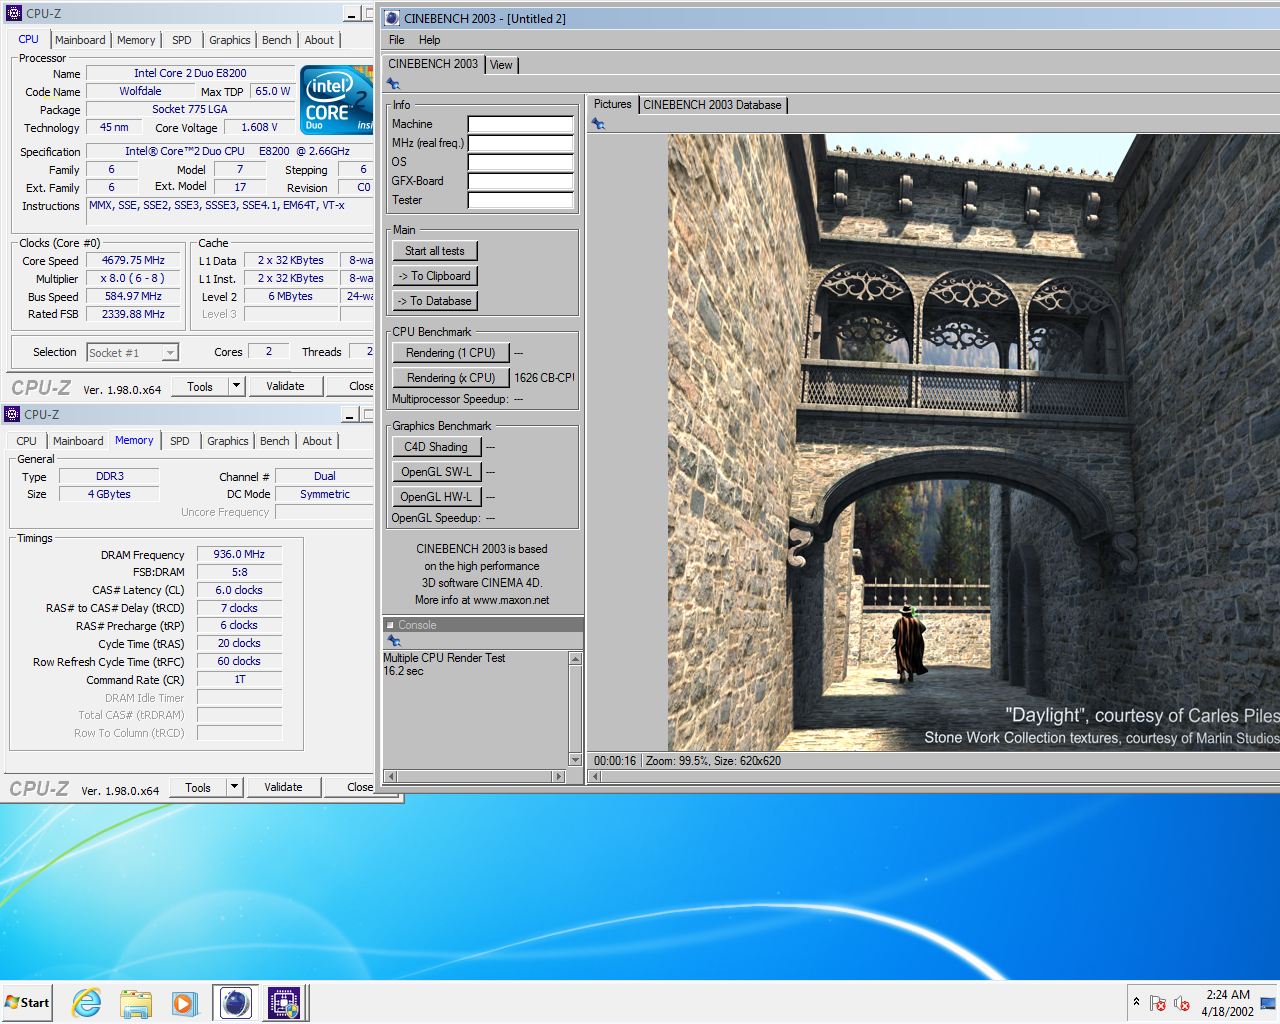Viewport: 1280px width, 1024px height.
Task: Click the 936.0 MHz DRAM Frequency value
Action: point(239,554)
